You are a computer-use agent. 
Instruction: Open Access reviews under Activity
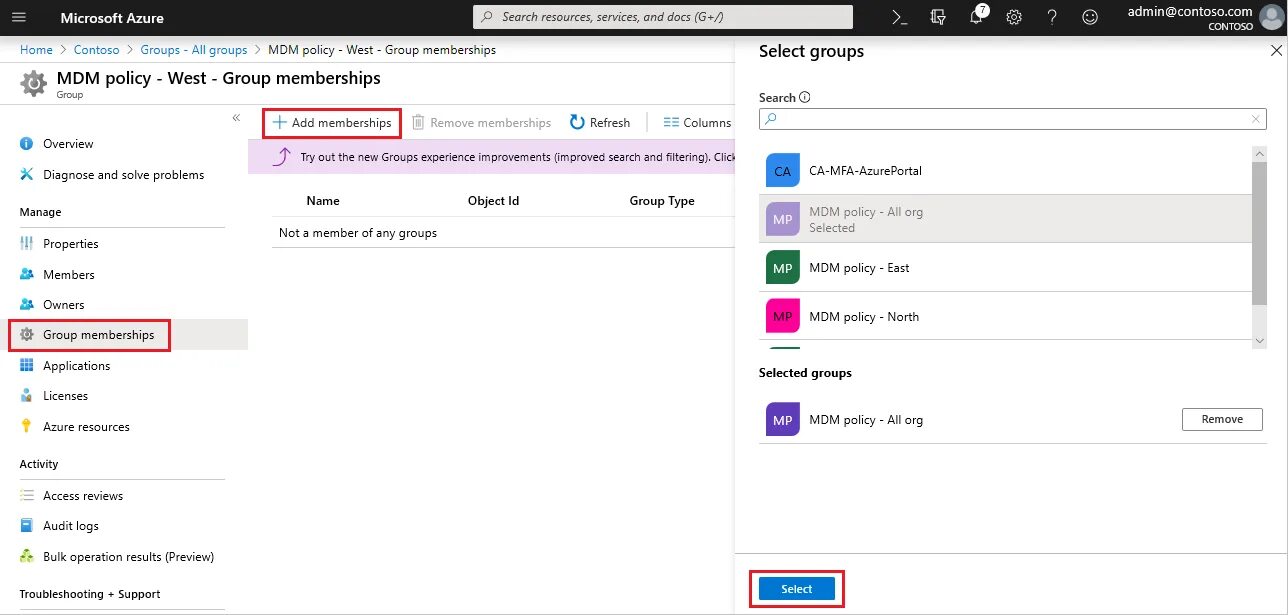coord(83,496)
